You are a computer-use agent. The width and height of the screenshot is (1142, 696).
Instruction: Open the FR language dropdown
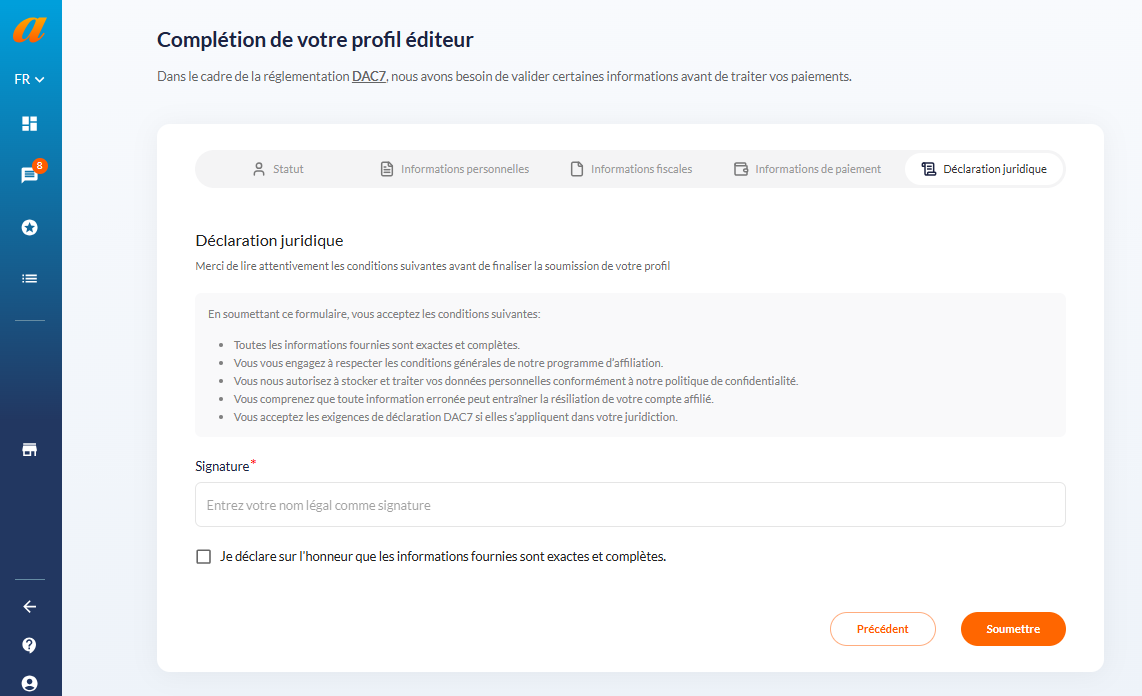coord(29,79)
